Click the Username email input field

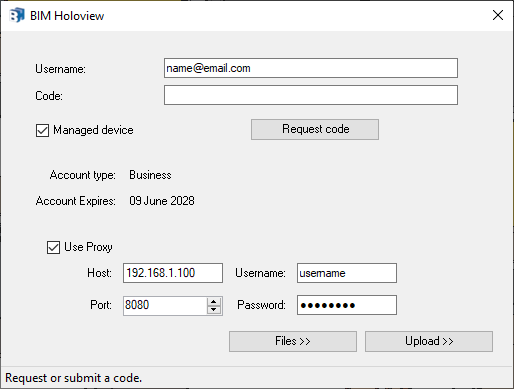point(311,68)
